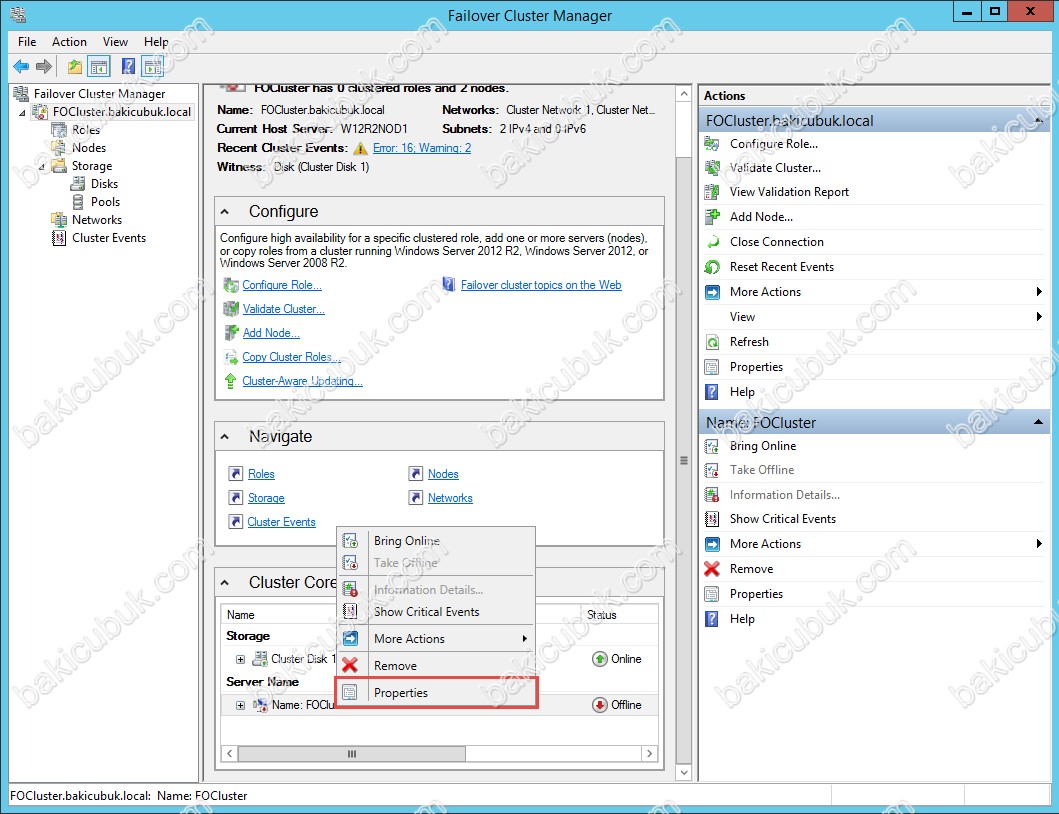1059x814 pixels.
Task: Click the Networks link under Navigate
Action: point(450,499)
